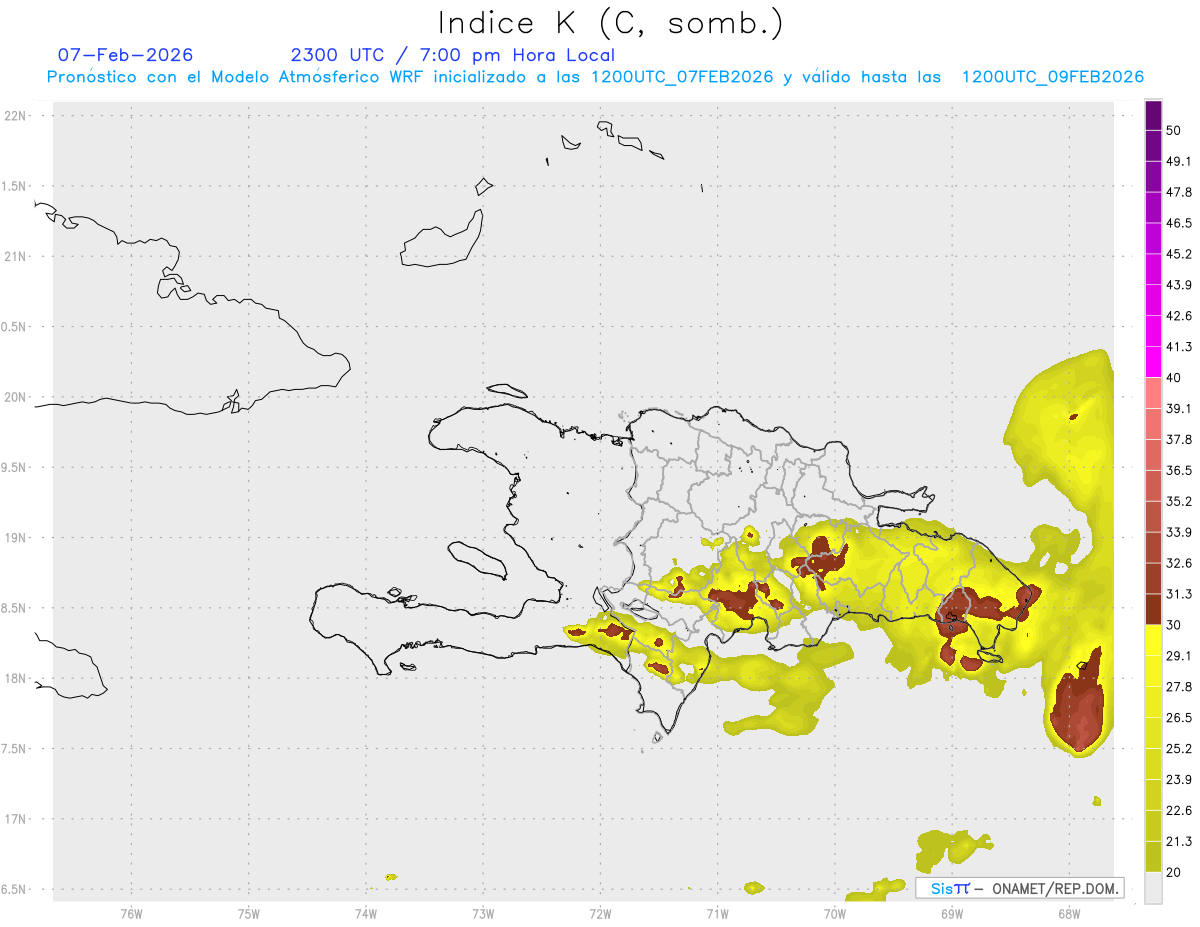Click the 'Pronóstico con el Modelo Atmósferico WRF' subtitle line
Screen dimensions: 1200x927
point(595,77)
